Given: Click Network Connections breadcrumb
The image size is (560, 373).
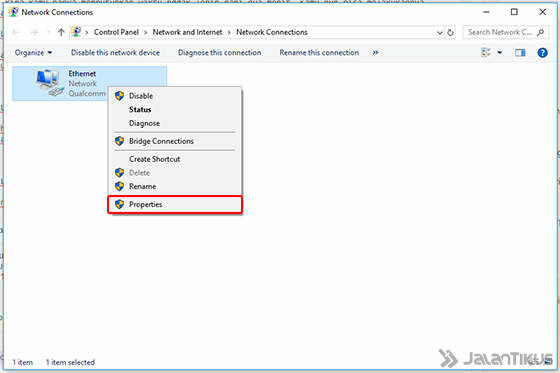Looking at the screenshot, I should pos(272,32).
